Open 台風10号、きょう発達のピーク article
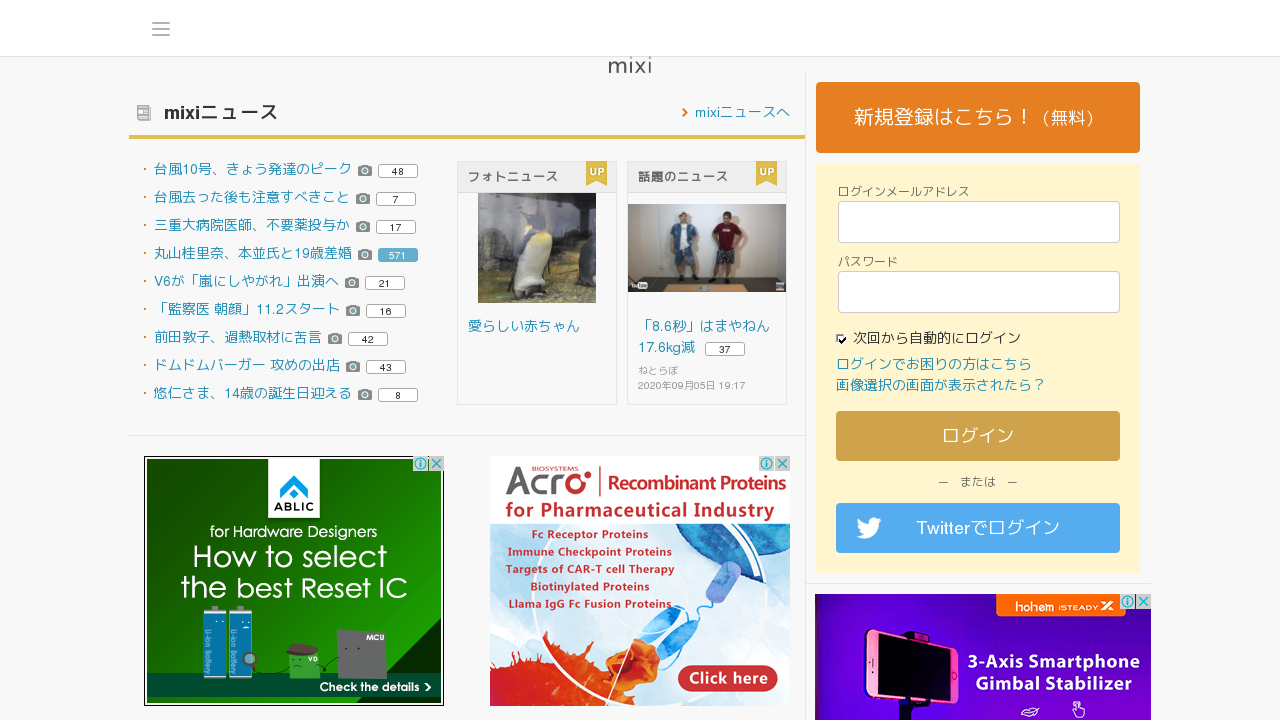This screenshot has width=1280, height=720. point(253,169)
